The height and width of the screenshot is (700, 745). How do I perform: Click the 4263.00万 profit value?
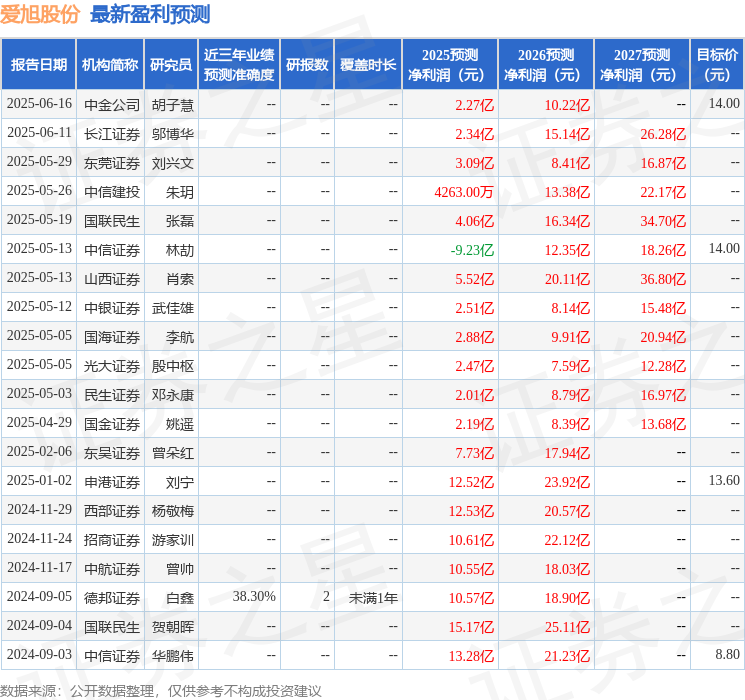point(464,192)
